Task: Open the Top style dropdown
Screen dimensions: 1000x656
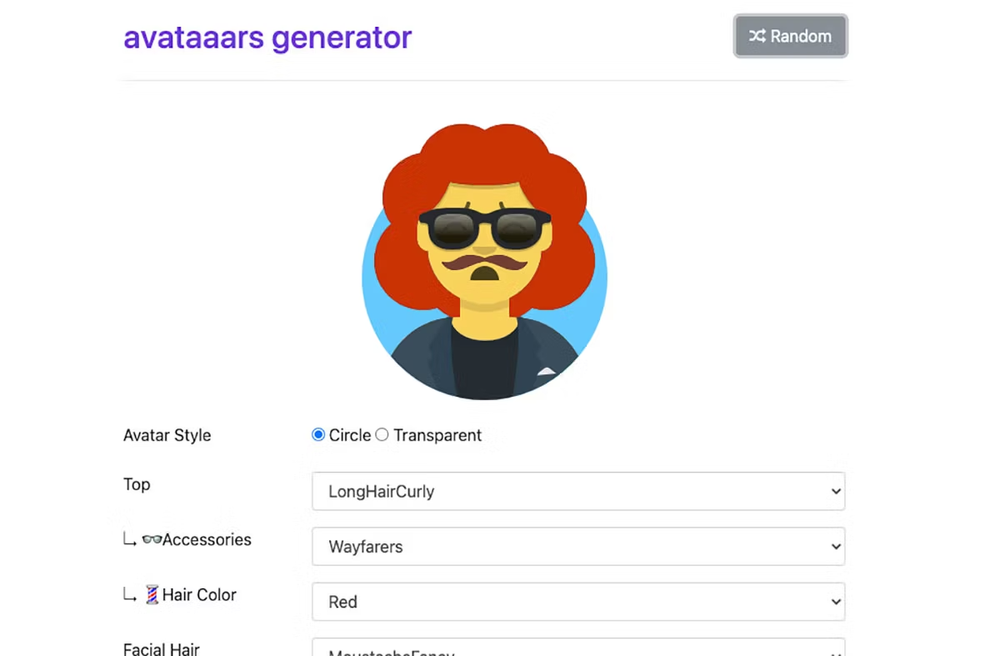Action: (x=578, y=491)
